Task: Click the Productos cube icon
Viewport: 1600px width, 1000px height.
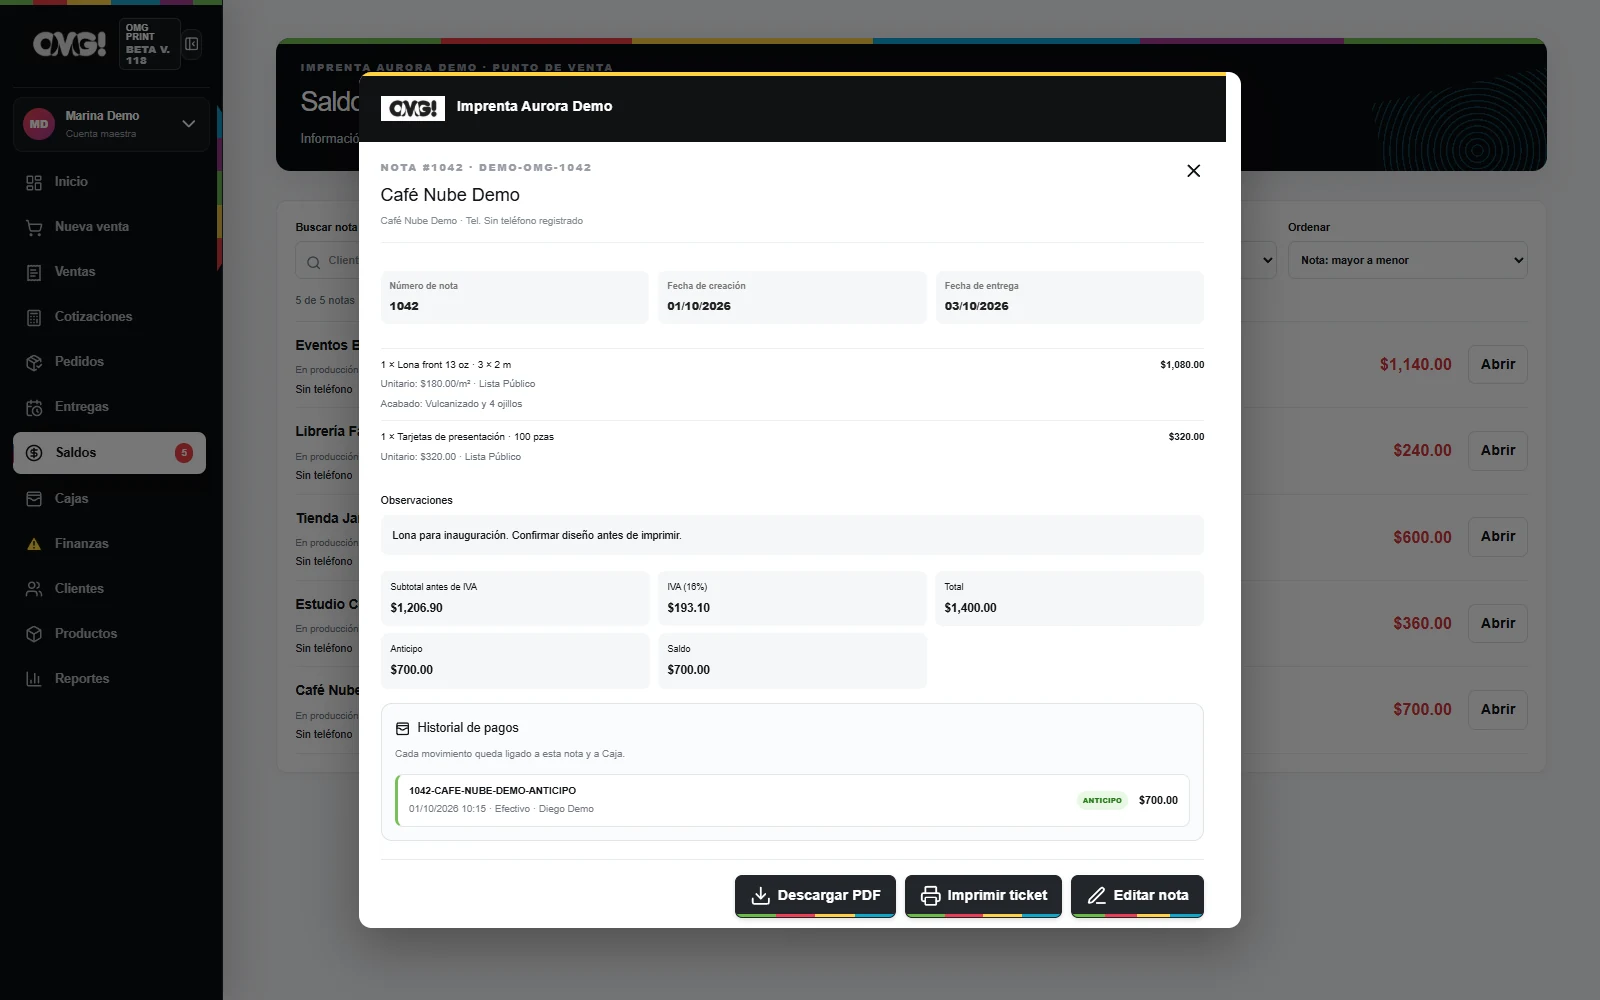Action: click(x=34, y=634)
